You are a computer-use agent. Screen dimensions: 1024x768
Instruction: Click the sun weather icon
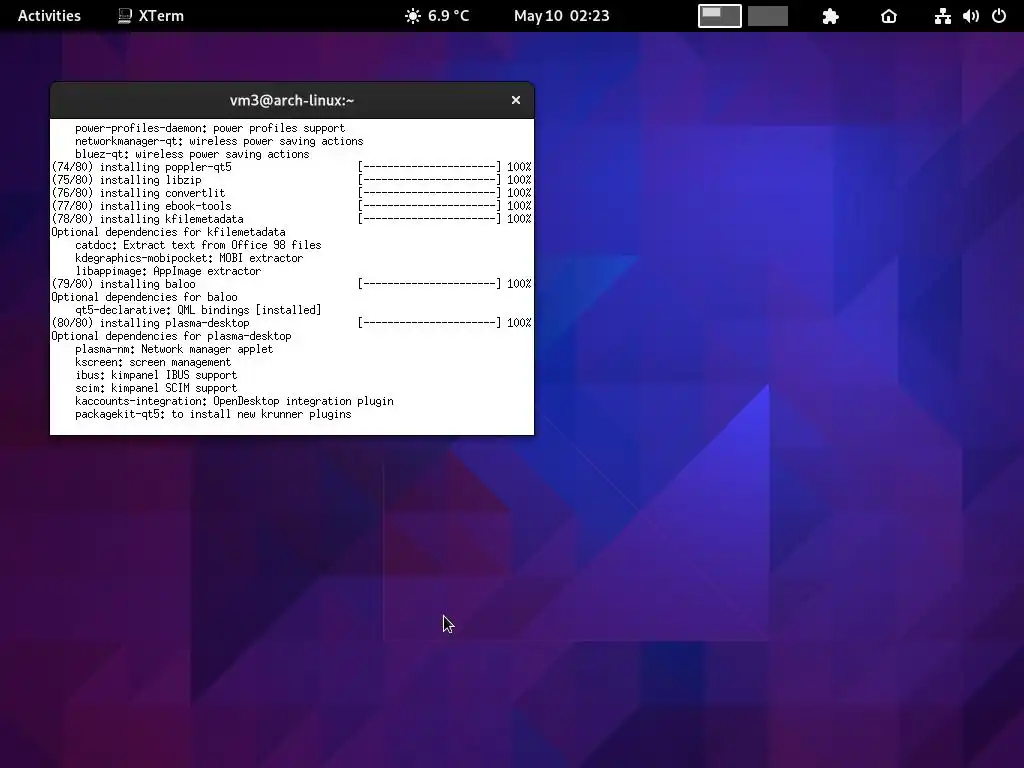click(413, 16)
